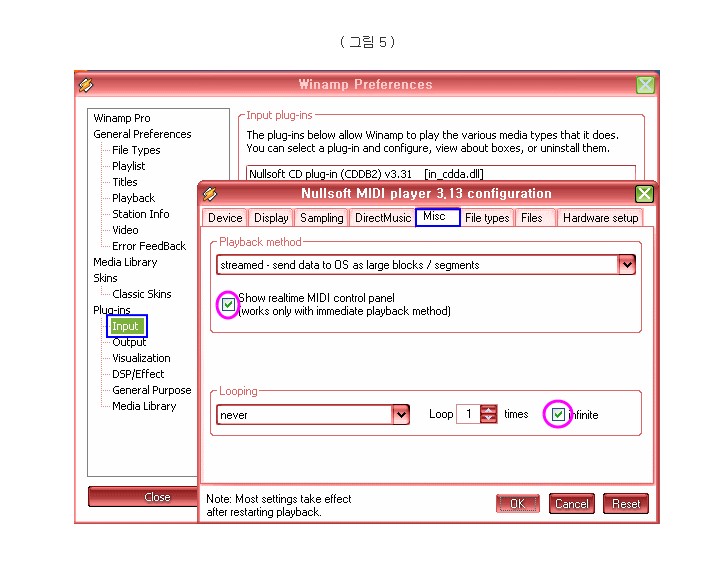Click Winamp icon in MIDI configuration title bar
The width and height of the screenshot is (705, 572).
tap(210, 194)
